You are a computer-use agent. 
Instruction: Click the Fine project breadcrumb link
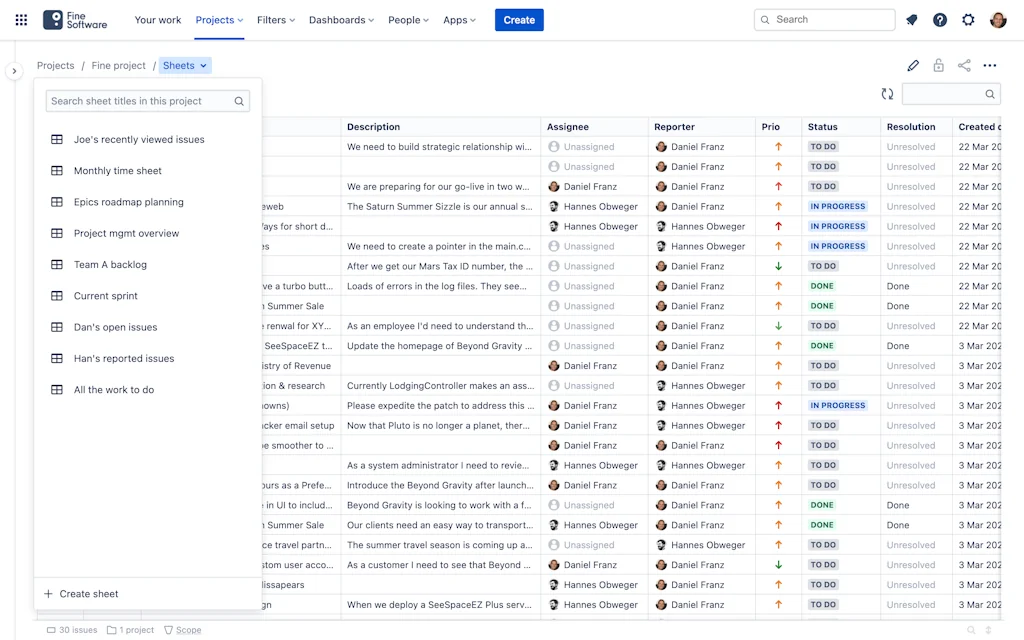118,66
